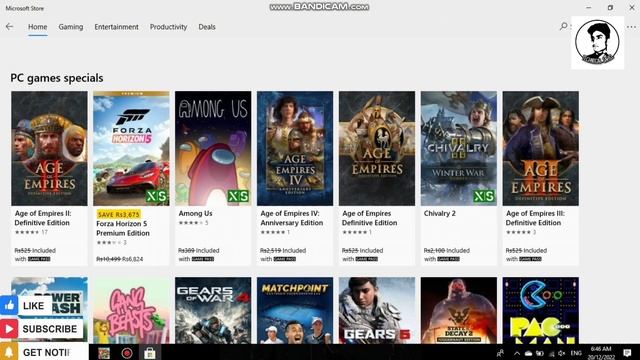Viewport: 640px width, 360px height.
Task: Open the Deals tab
Action: click(x=207, y=27)
